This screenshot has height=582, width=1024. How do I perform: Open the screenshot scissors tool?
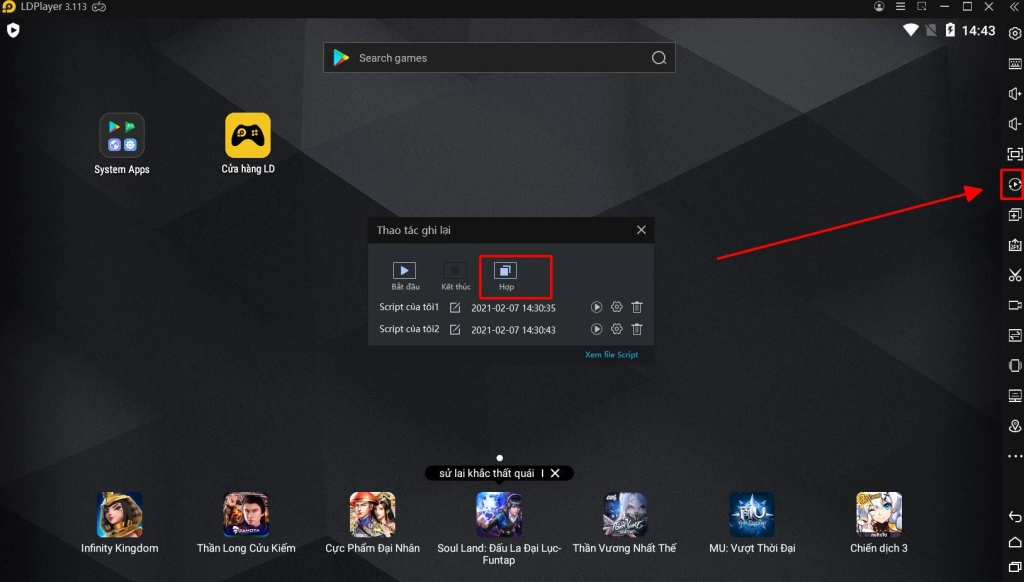point(1014,275)
